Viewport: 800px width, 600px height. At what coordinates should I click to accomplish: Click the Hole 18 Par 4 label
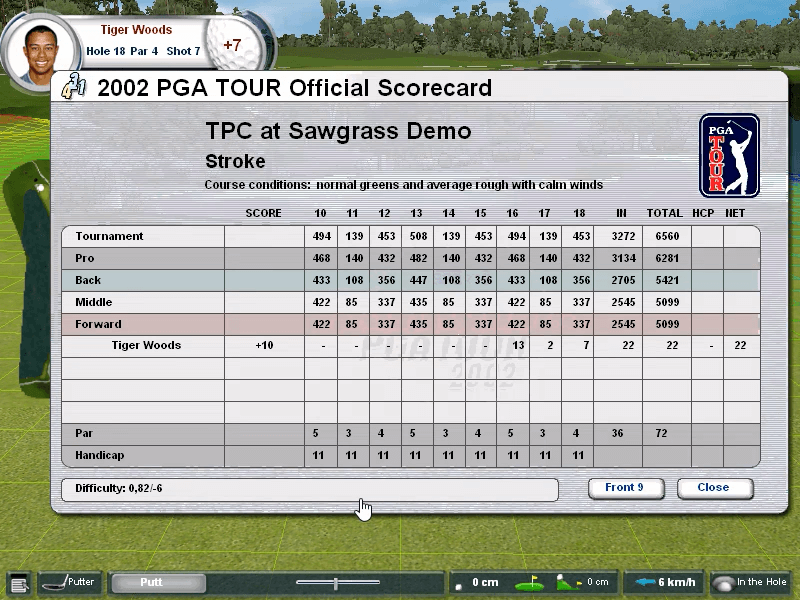[x=122, y=51]
